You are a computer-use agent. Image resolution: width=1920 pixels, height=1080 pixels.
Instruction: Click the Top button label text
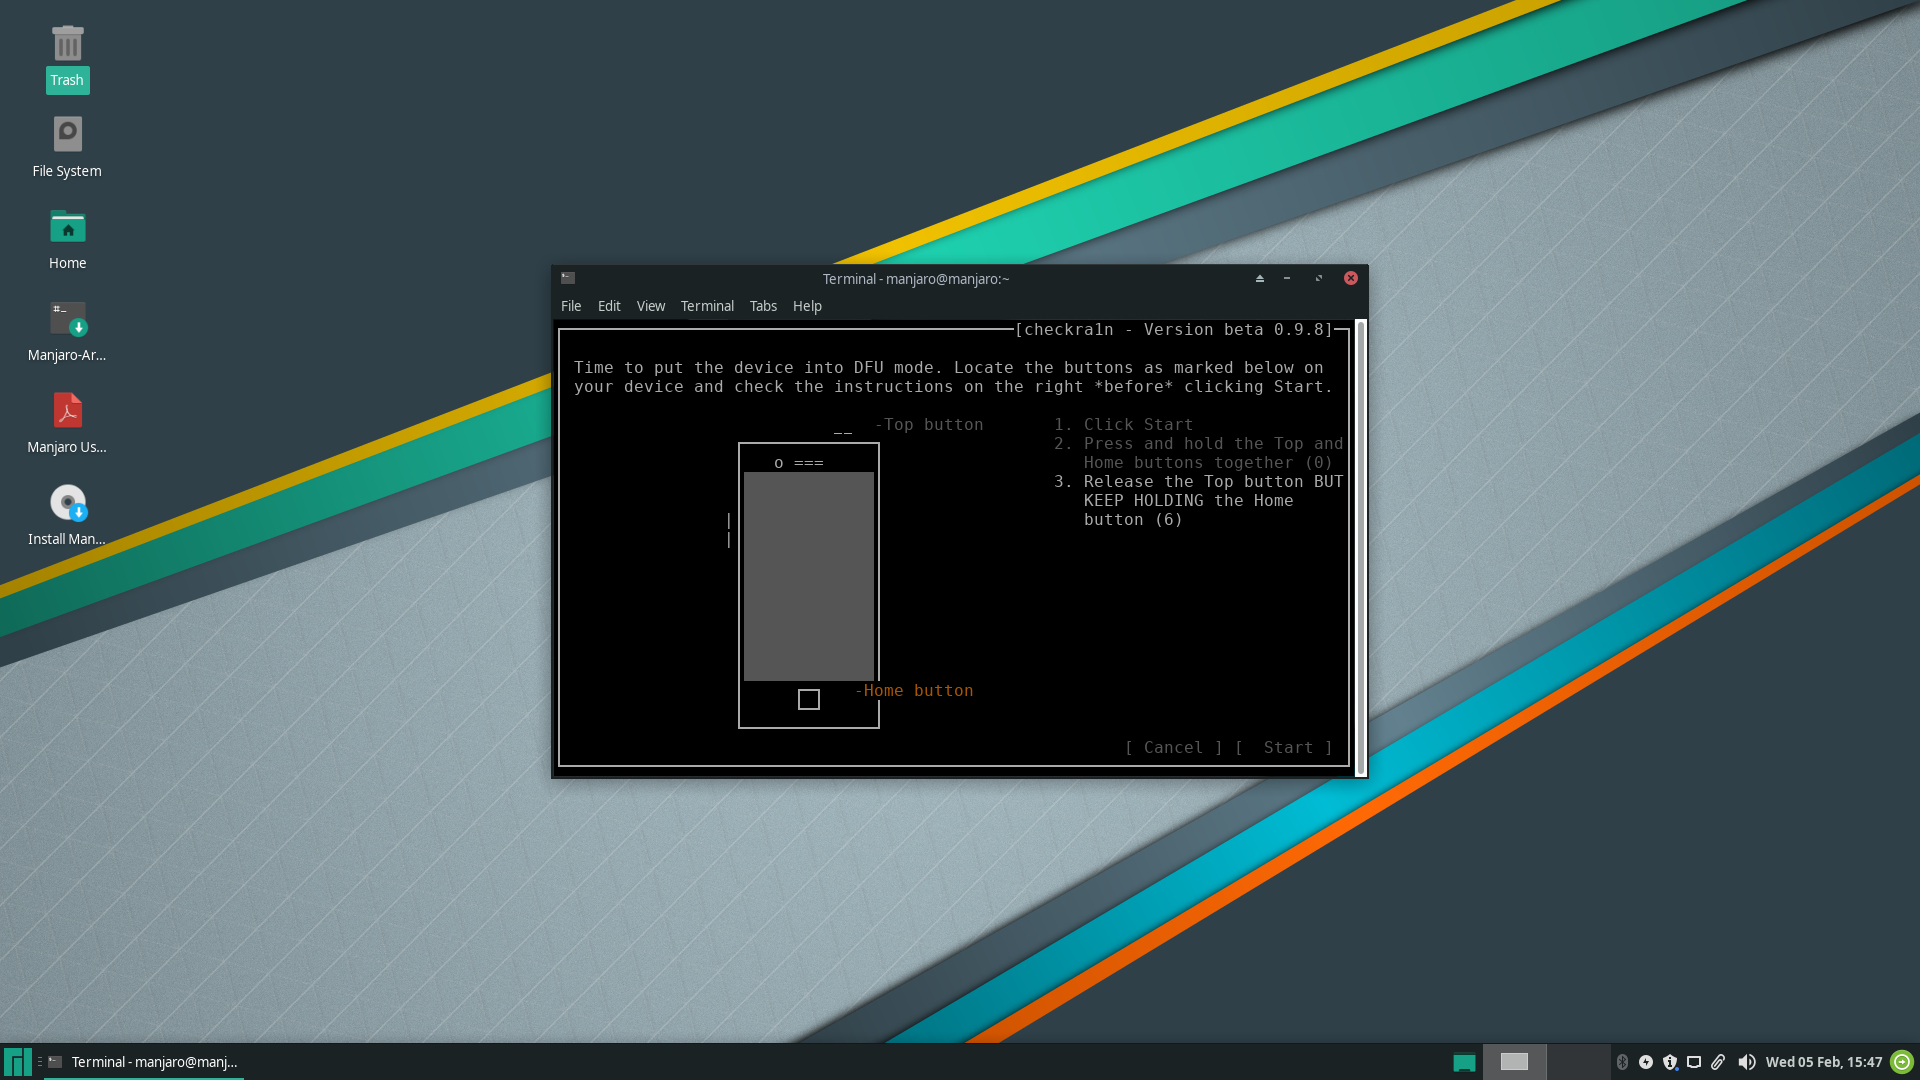point(929,425)
